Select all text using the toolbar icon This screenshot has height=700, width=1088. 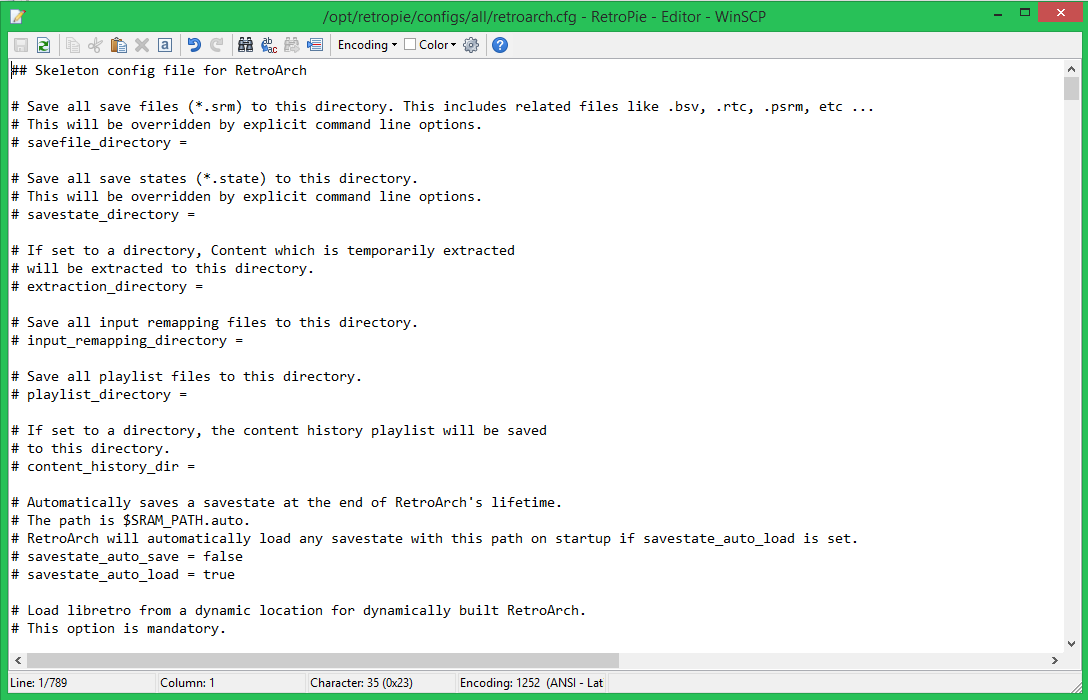click(165, 45)
